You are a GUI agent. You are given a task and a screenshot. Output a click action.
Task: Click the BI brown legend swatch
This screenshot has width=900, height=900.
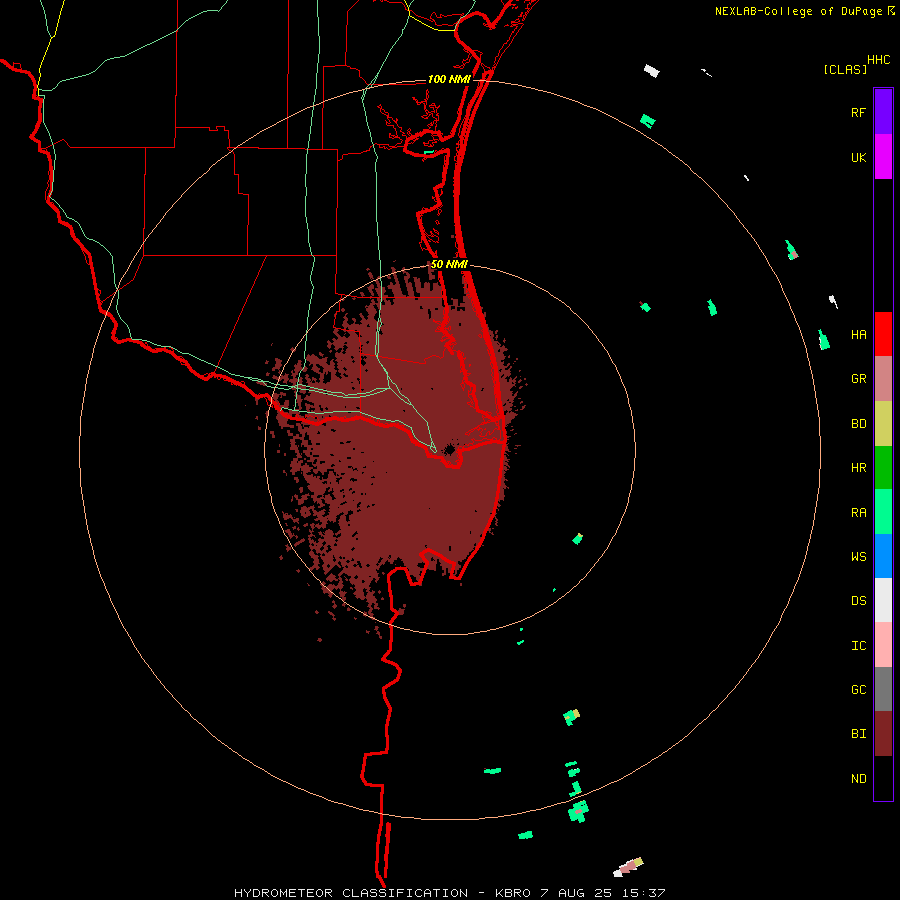point(883,734)
